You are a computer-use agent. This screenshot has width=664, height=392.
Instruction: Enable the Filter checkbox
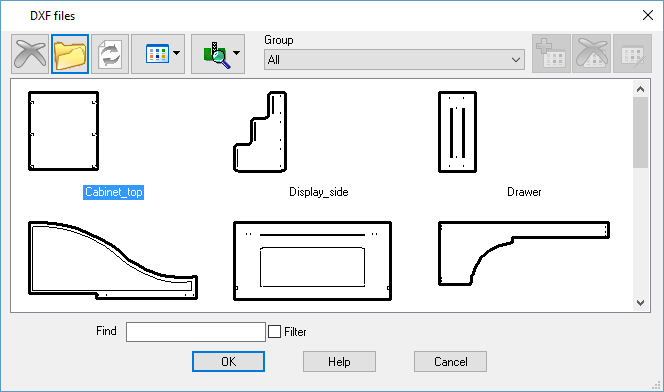274,331
